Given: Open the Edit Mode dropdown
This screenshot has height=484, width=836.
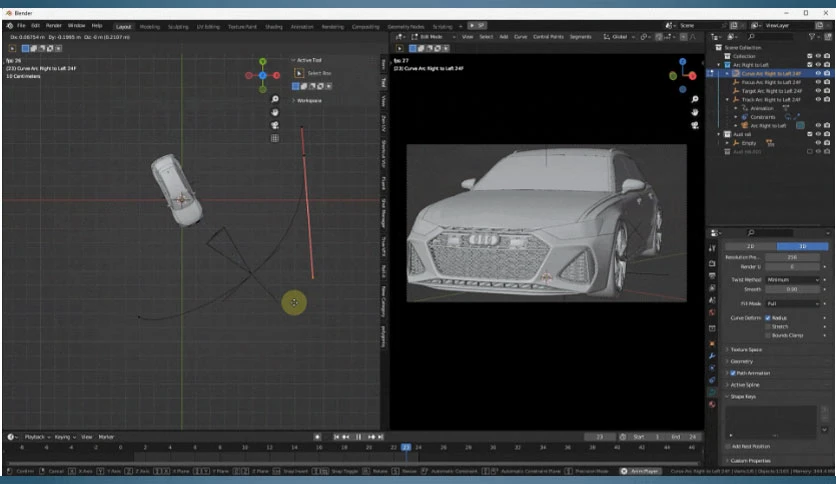Looking at the screenshot, I should pyautogui.click(x=433, y=37).
